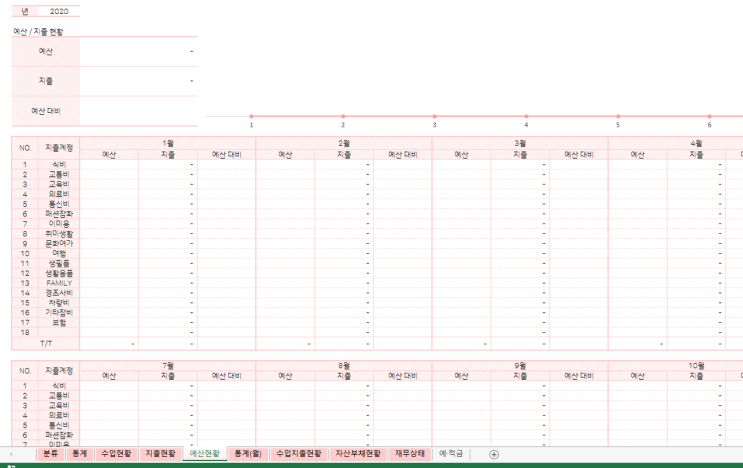Switch to the 자산부채현황 sheet tab
Viewport: 743px width, 468px height.
[x=358, y=454]
